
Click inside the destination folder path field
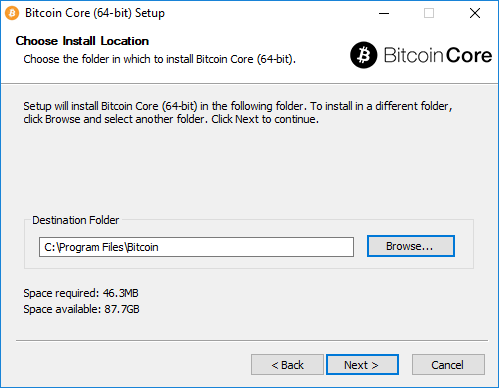(x=196, y=247)
